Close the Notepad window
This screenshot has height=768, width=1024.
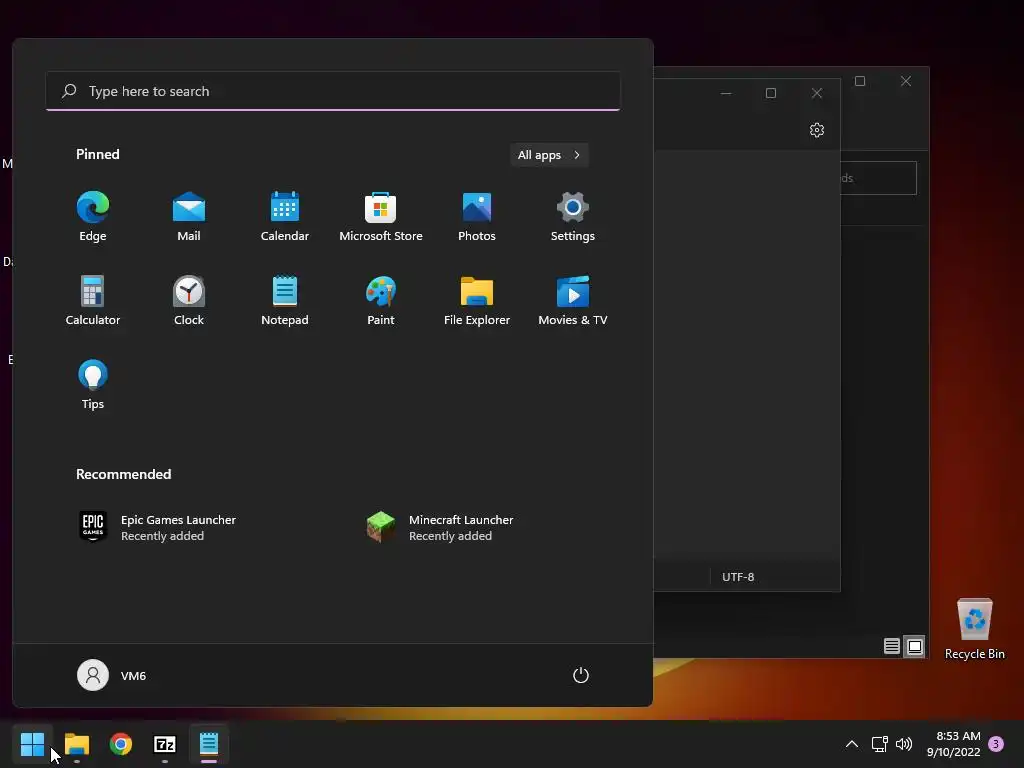click(x=816, y=93)
